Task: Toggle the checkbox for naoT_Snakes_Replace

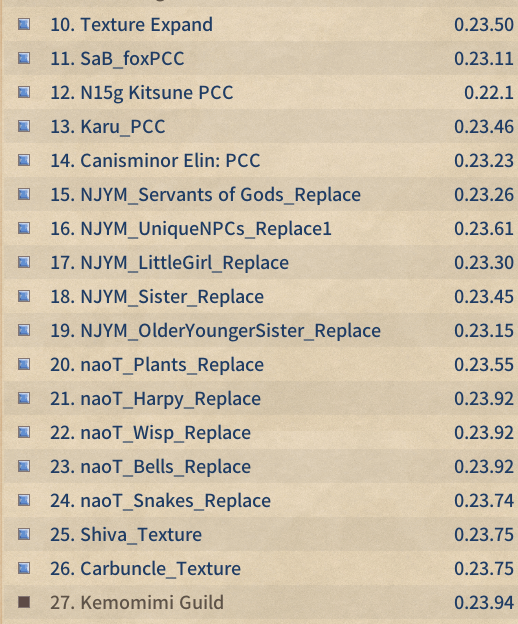Action: pyautogui.click(x=24, y=500)
